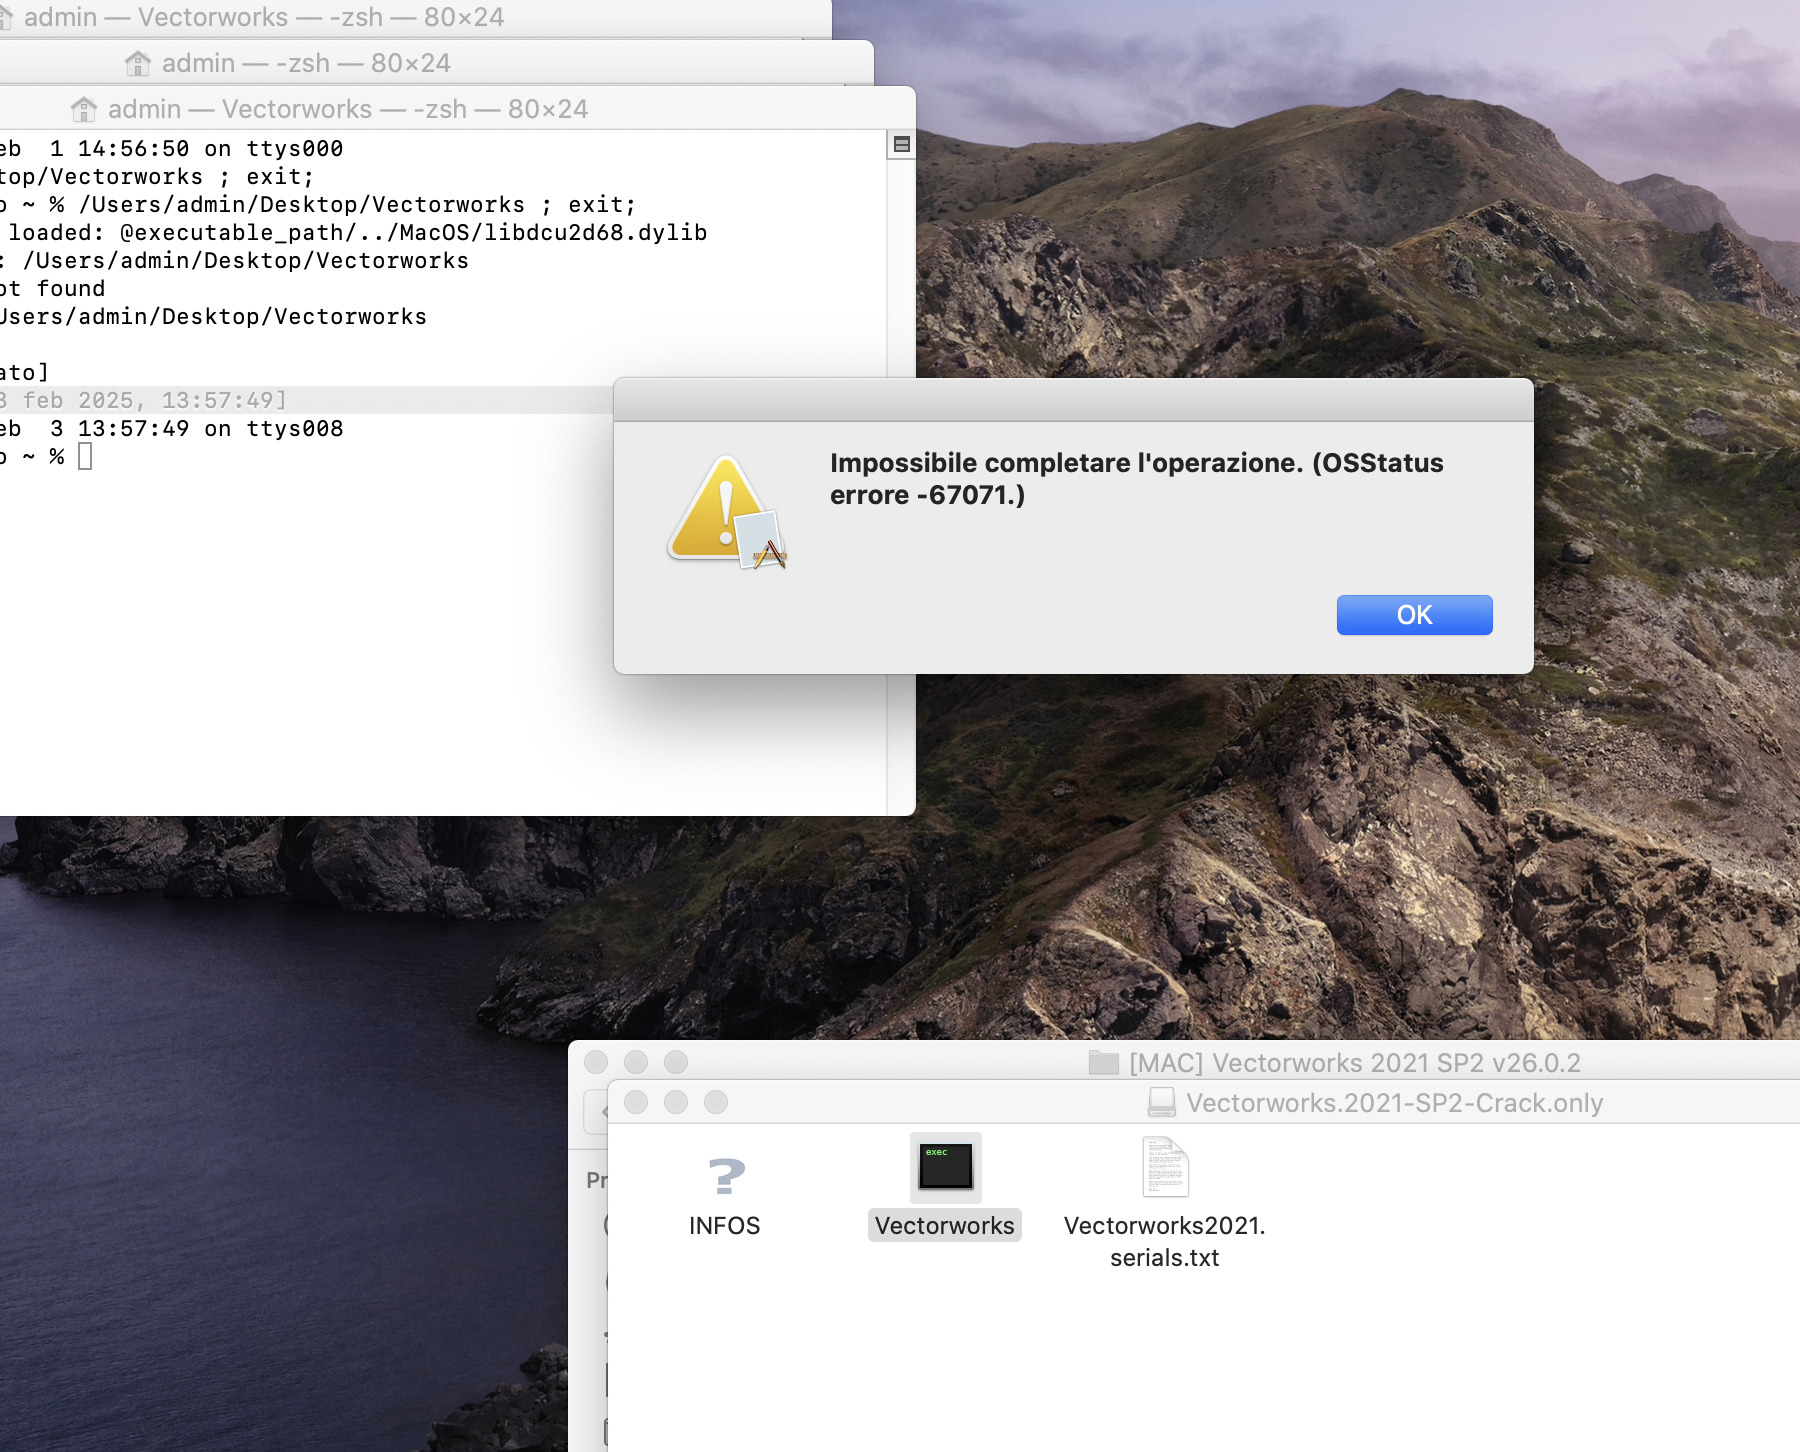Minimize the Vectorworks.2021-SP2-Crack.only window
The width and height of the screenshot is (1800, 1452).
click(676, 1102)
